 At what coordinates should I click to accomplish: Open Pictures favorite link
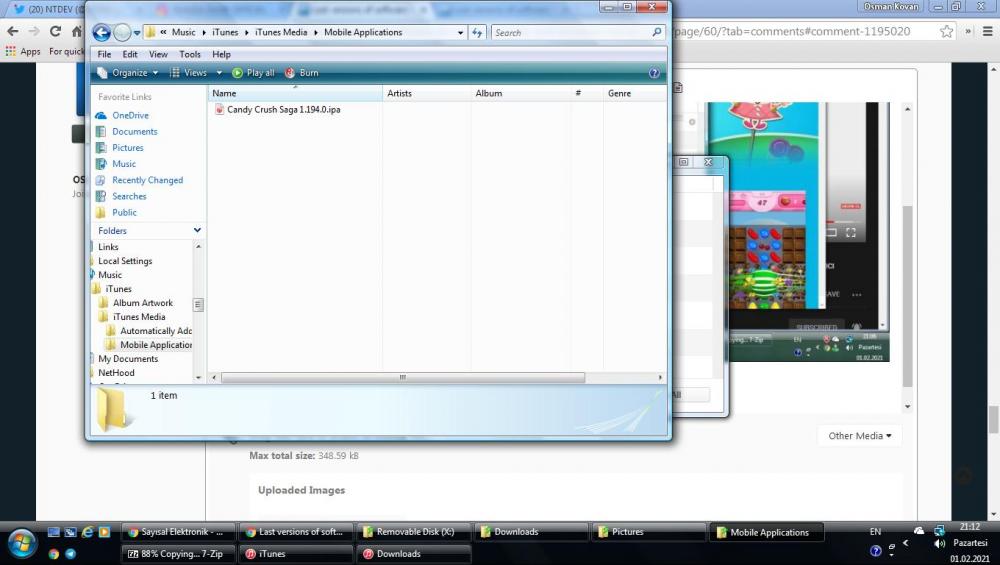point(128,147)
